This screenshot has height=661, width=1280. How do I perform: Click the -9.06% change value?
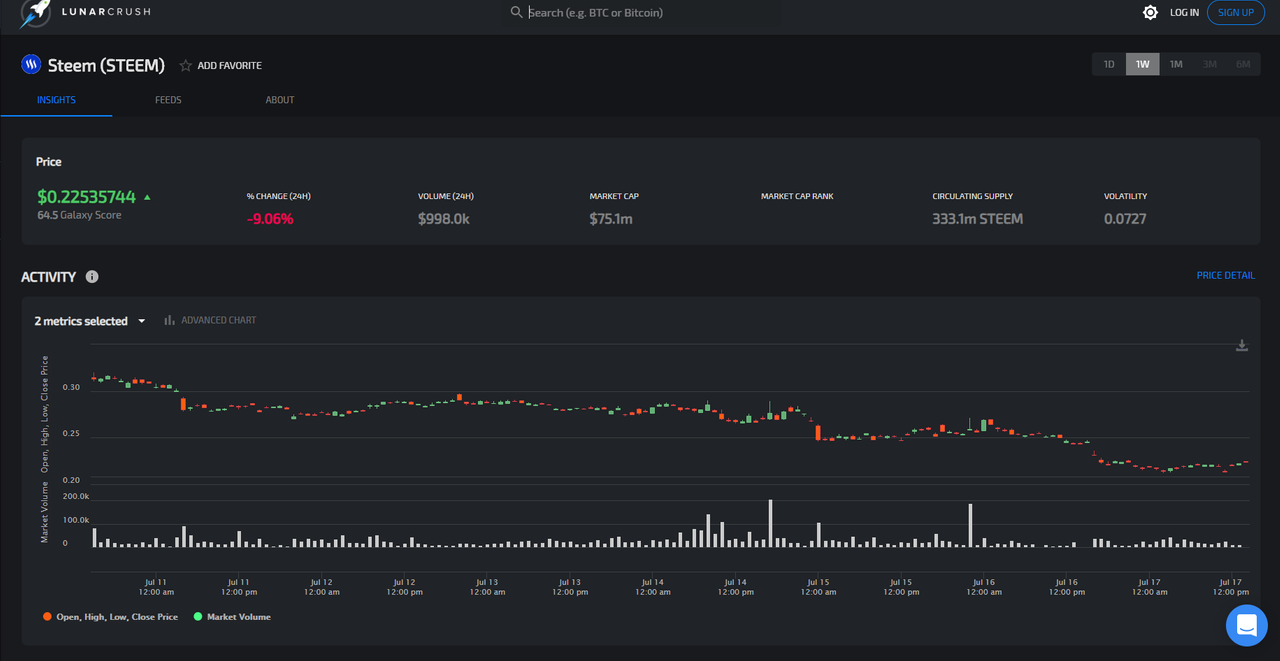tap(270, 219)
